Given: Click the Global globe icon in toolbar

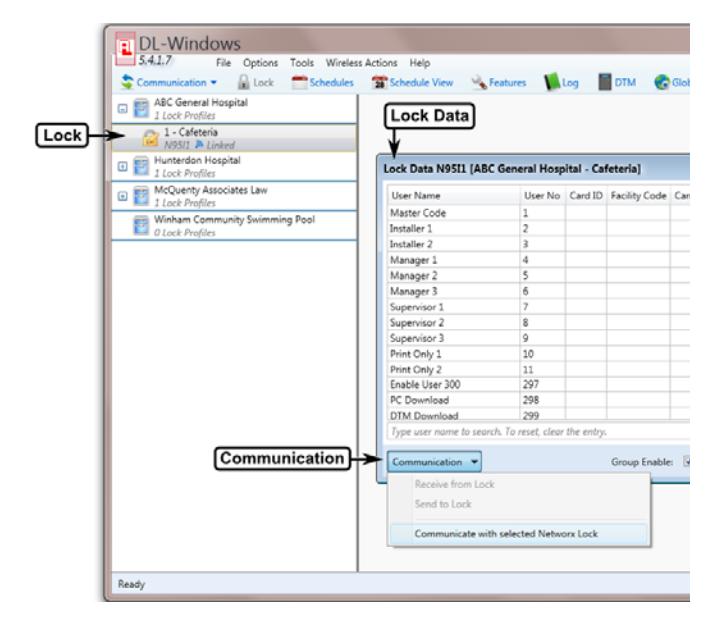Looking at the screenshot, I should [x=661, y=82].
